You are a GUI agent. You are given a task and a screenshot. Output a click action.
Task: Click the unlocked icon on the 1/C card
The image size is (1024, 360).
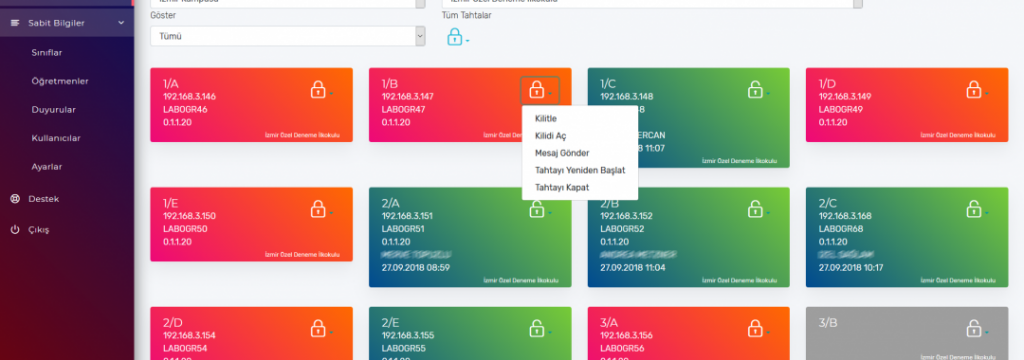(755, 89)
